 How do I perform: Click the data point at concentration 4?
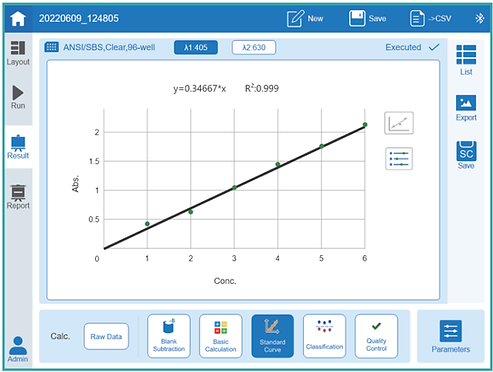click(x=278, y=164)
